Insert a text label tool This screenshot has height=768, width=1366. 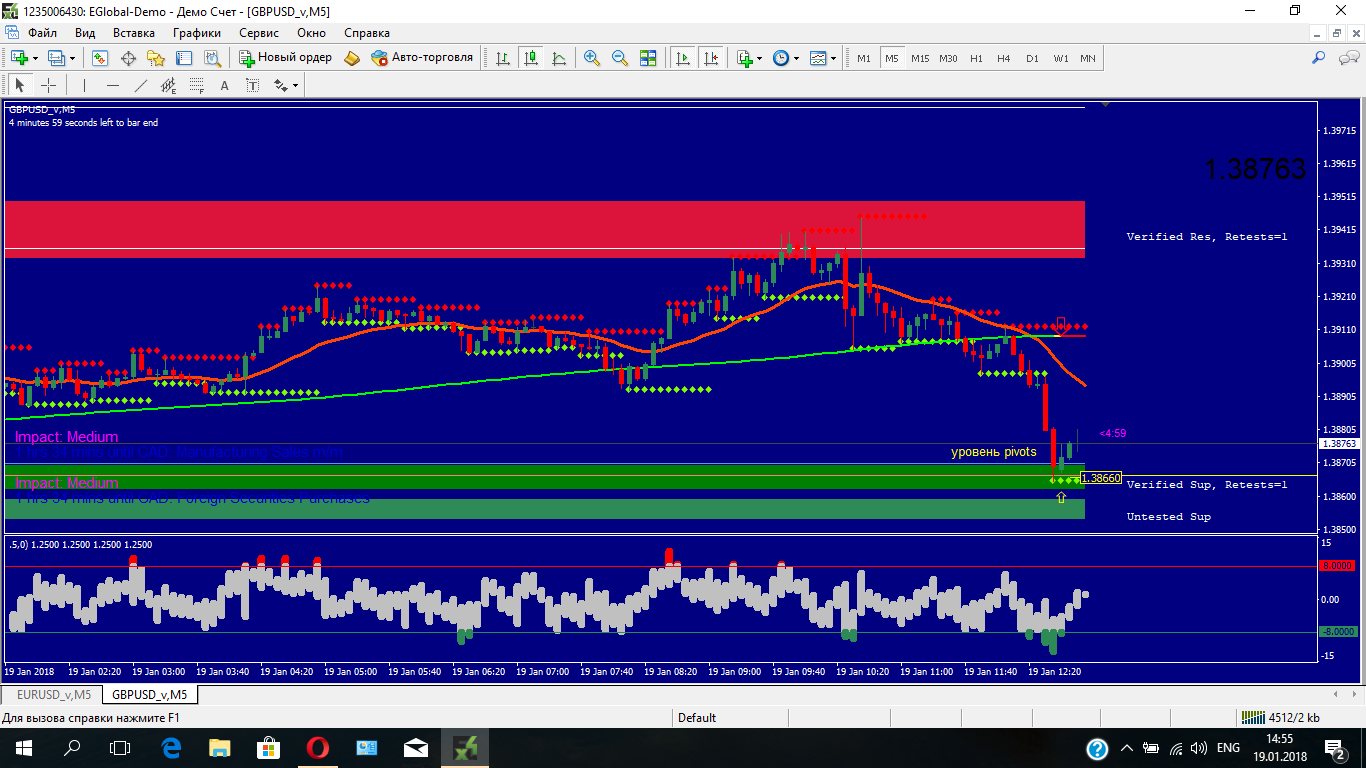click(224, 85)
